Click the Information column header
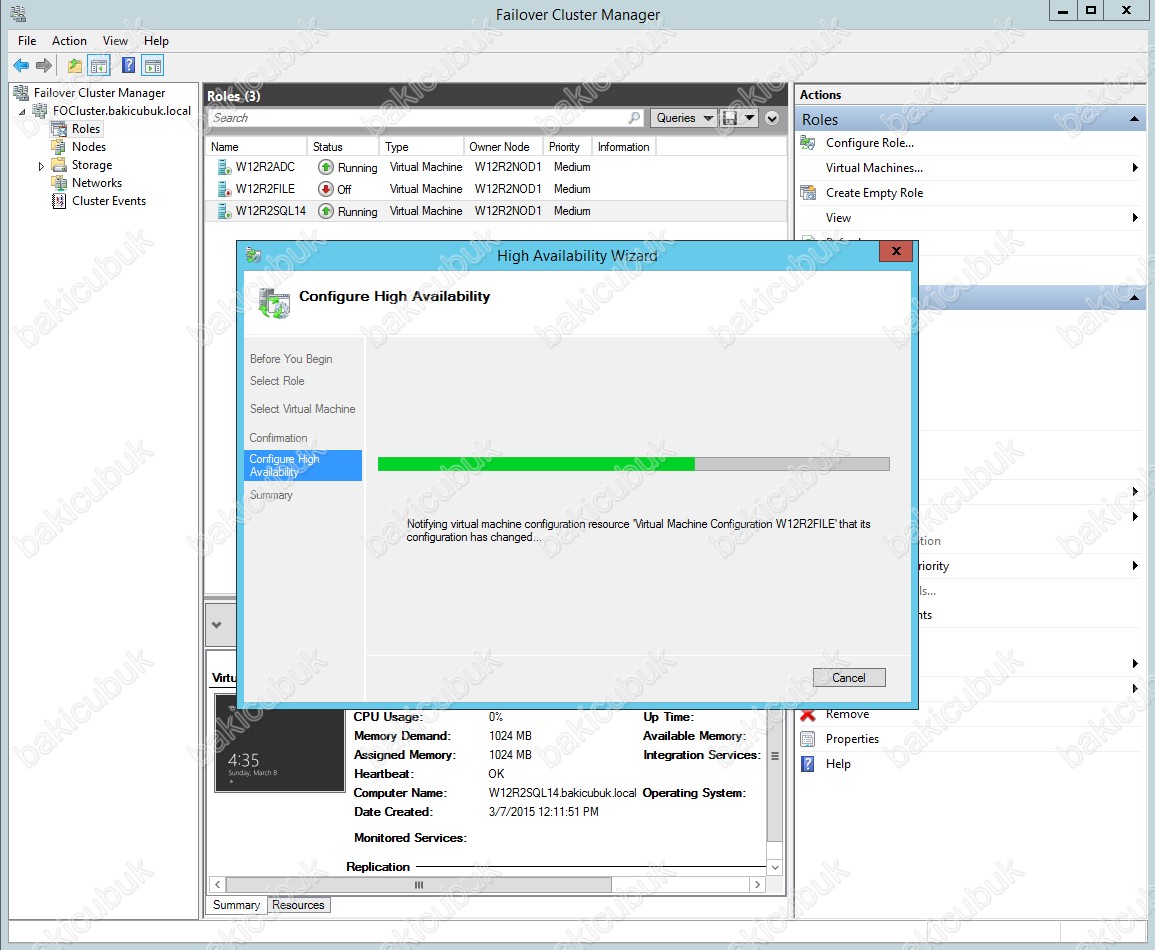1155x950 pixels. [x=624, y=147]
